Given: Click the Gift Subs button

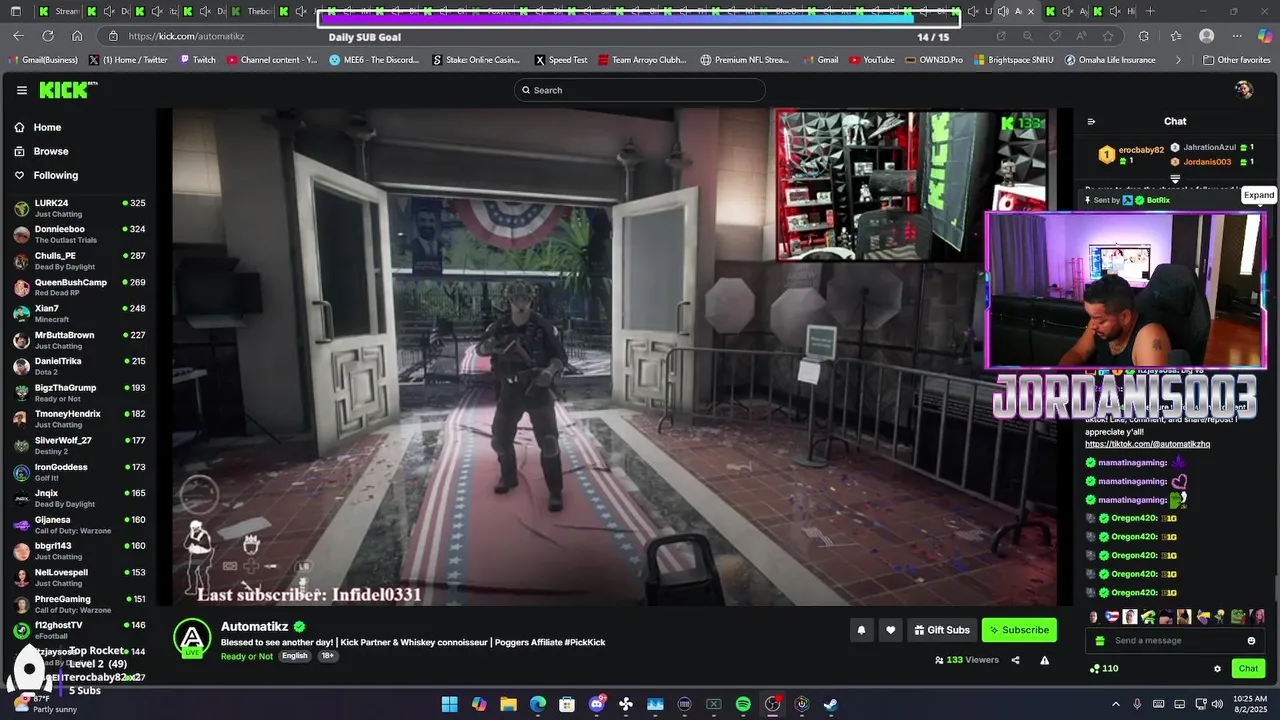Looking at the screenshot, I should click(x=941, y=630).
